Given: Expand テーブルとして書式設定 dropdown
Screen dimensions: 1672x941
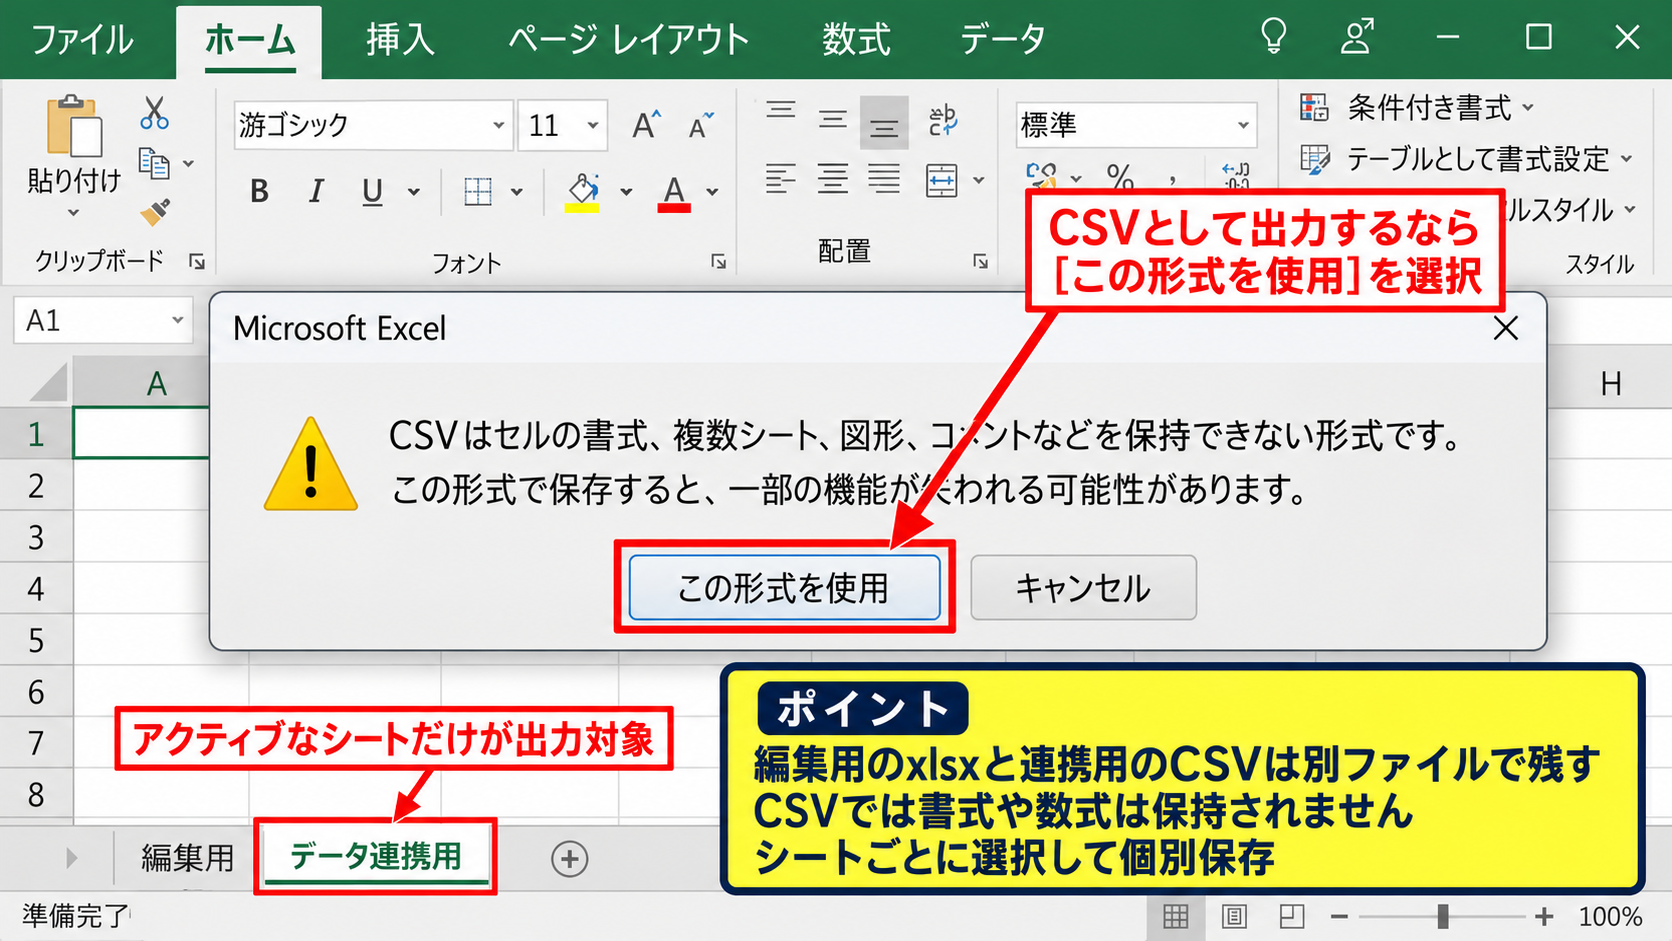Looking at the screenshot, I should [1626, 159].
